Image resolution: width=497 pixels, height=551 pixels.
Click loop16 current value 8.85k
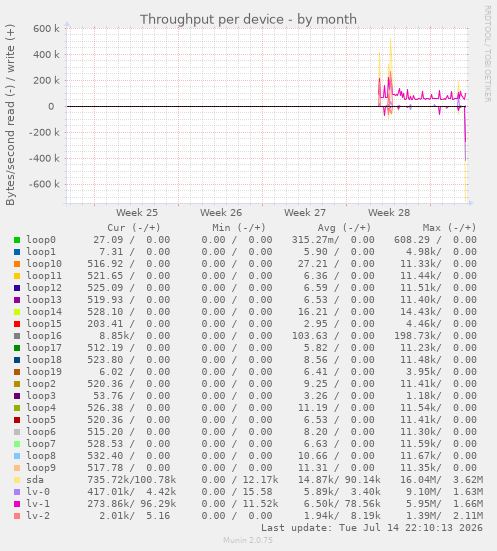click(117, 336)
